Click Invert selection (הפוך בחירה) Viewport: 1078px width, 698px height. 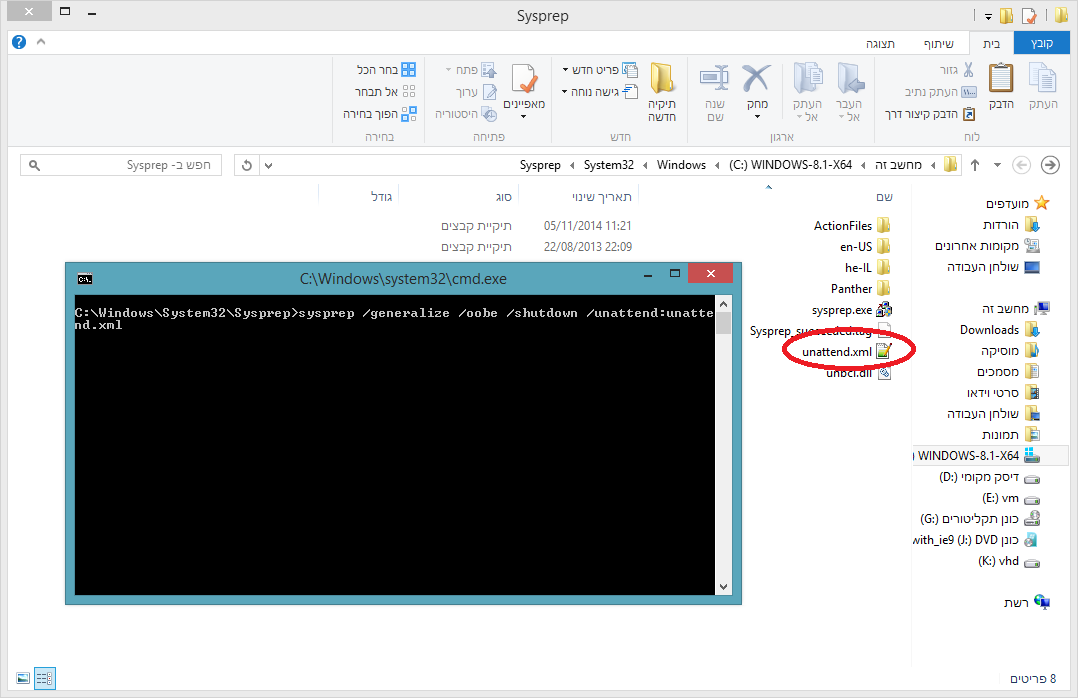pos(380,113)
